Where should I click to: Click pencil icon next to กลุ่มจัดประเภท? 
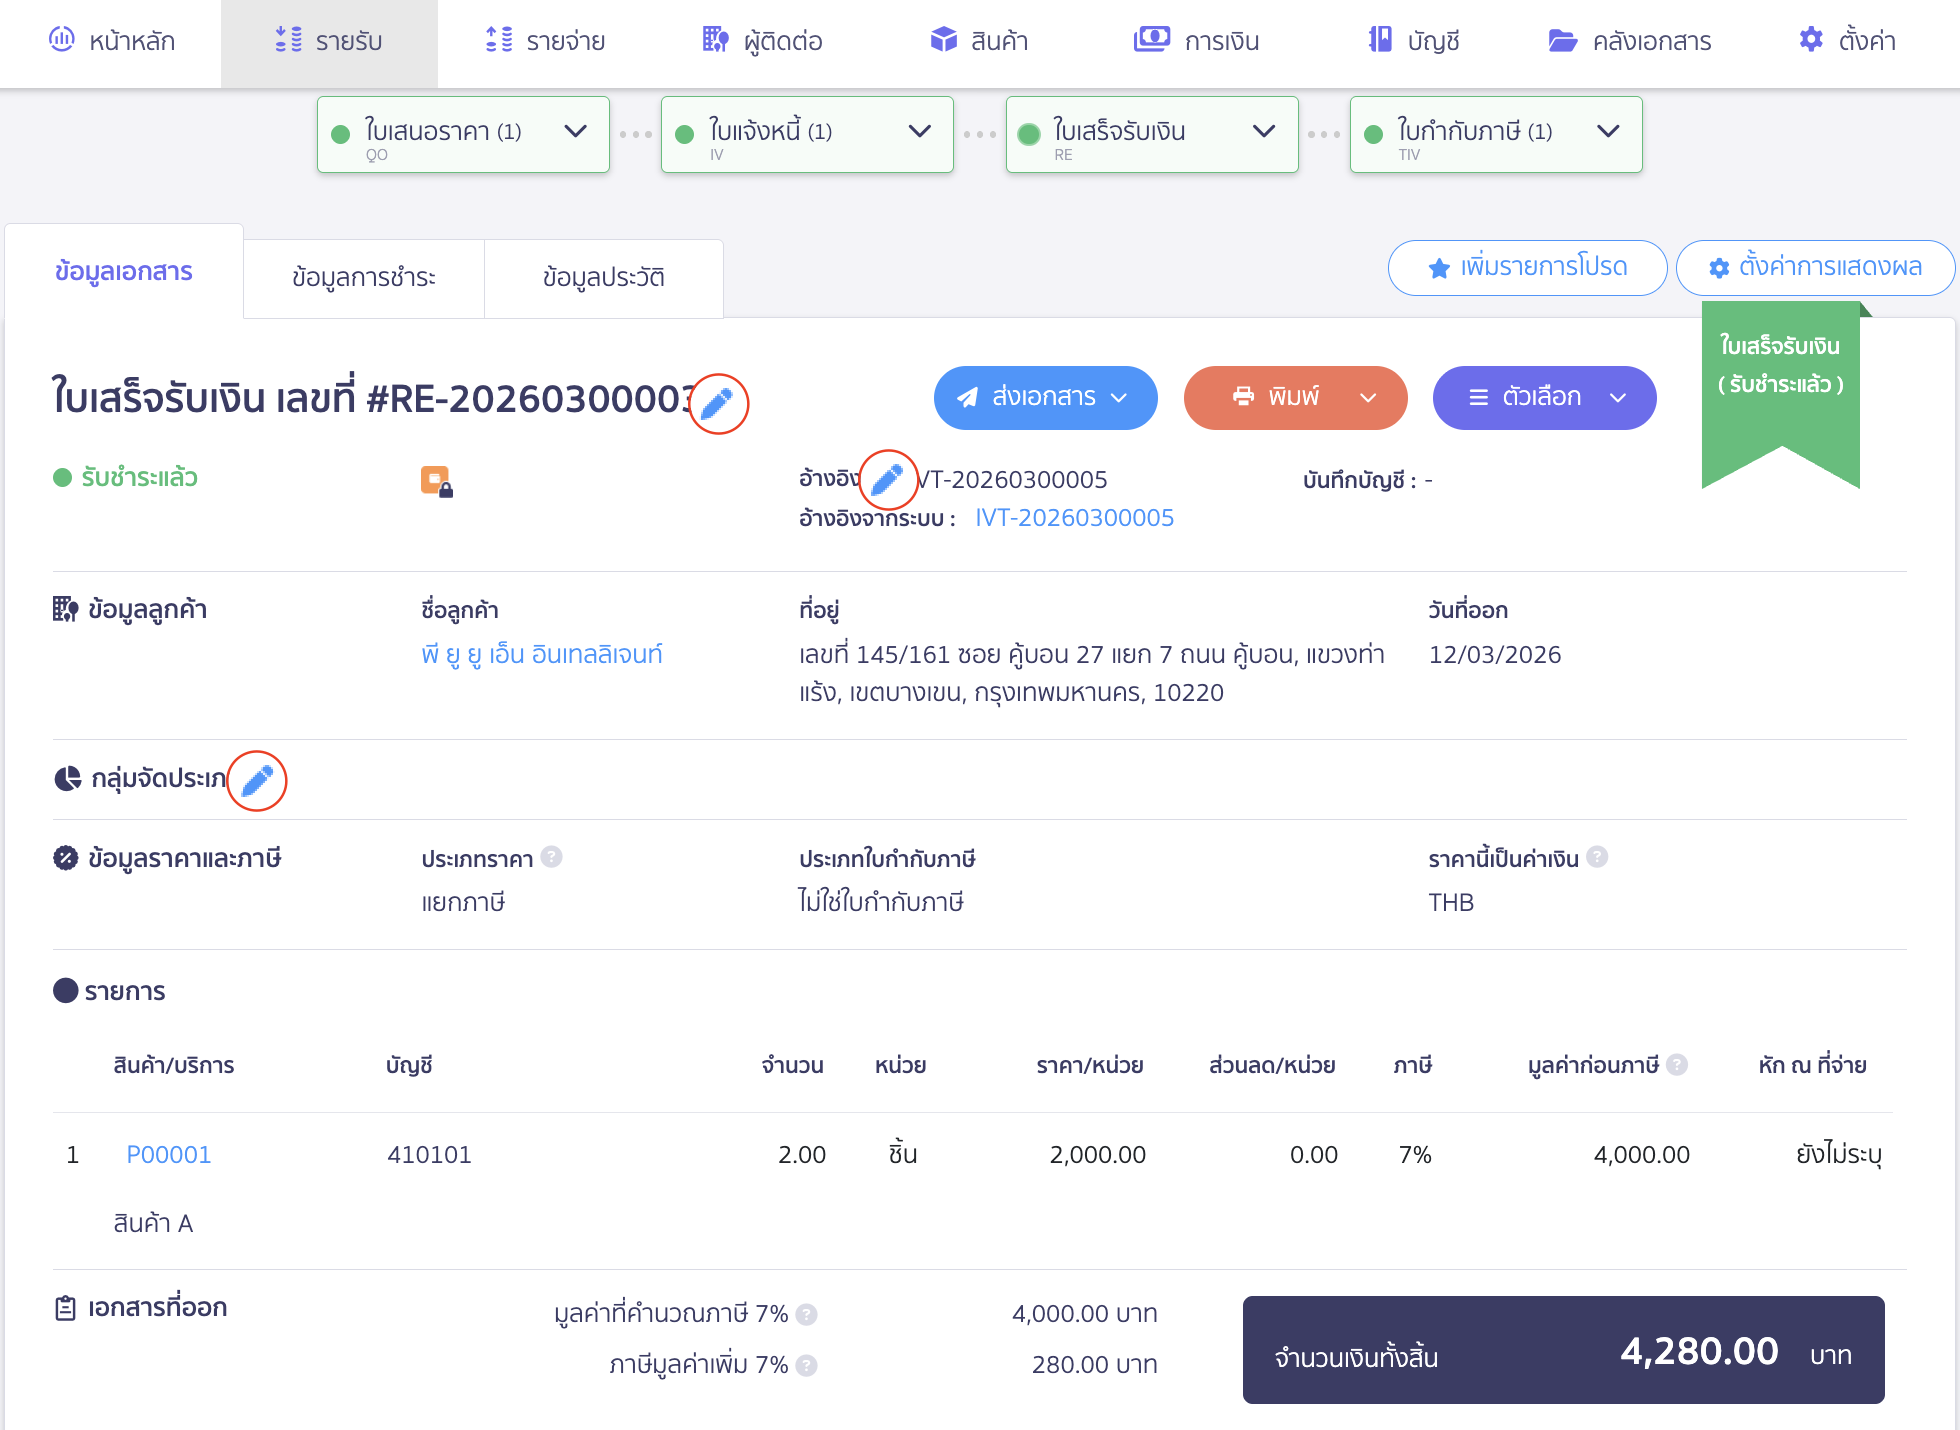pyautogui.click(x=257, y=780)
